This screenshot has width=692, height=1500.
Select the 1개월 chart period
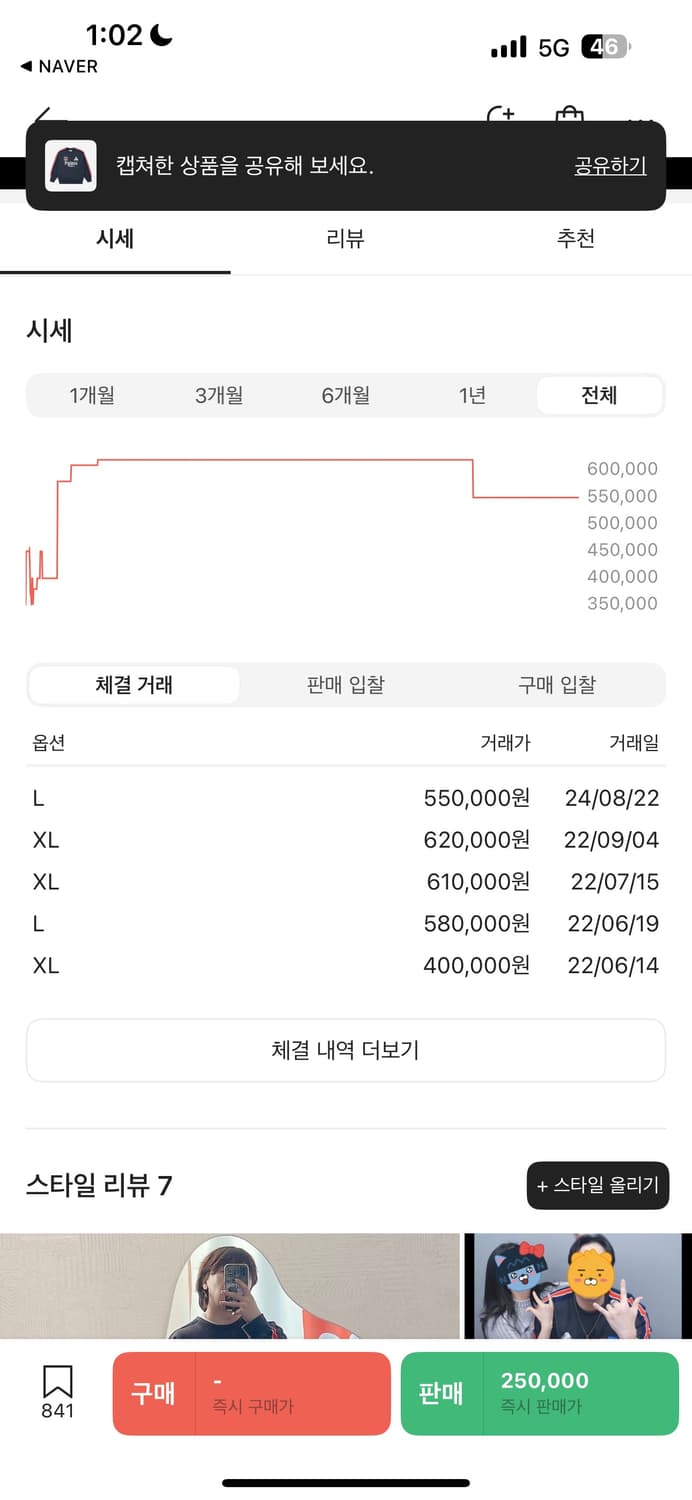pyautogui.click(x=92, y=395)
